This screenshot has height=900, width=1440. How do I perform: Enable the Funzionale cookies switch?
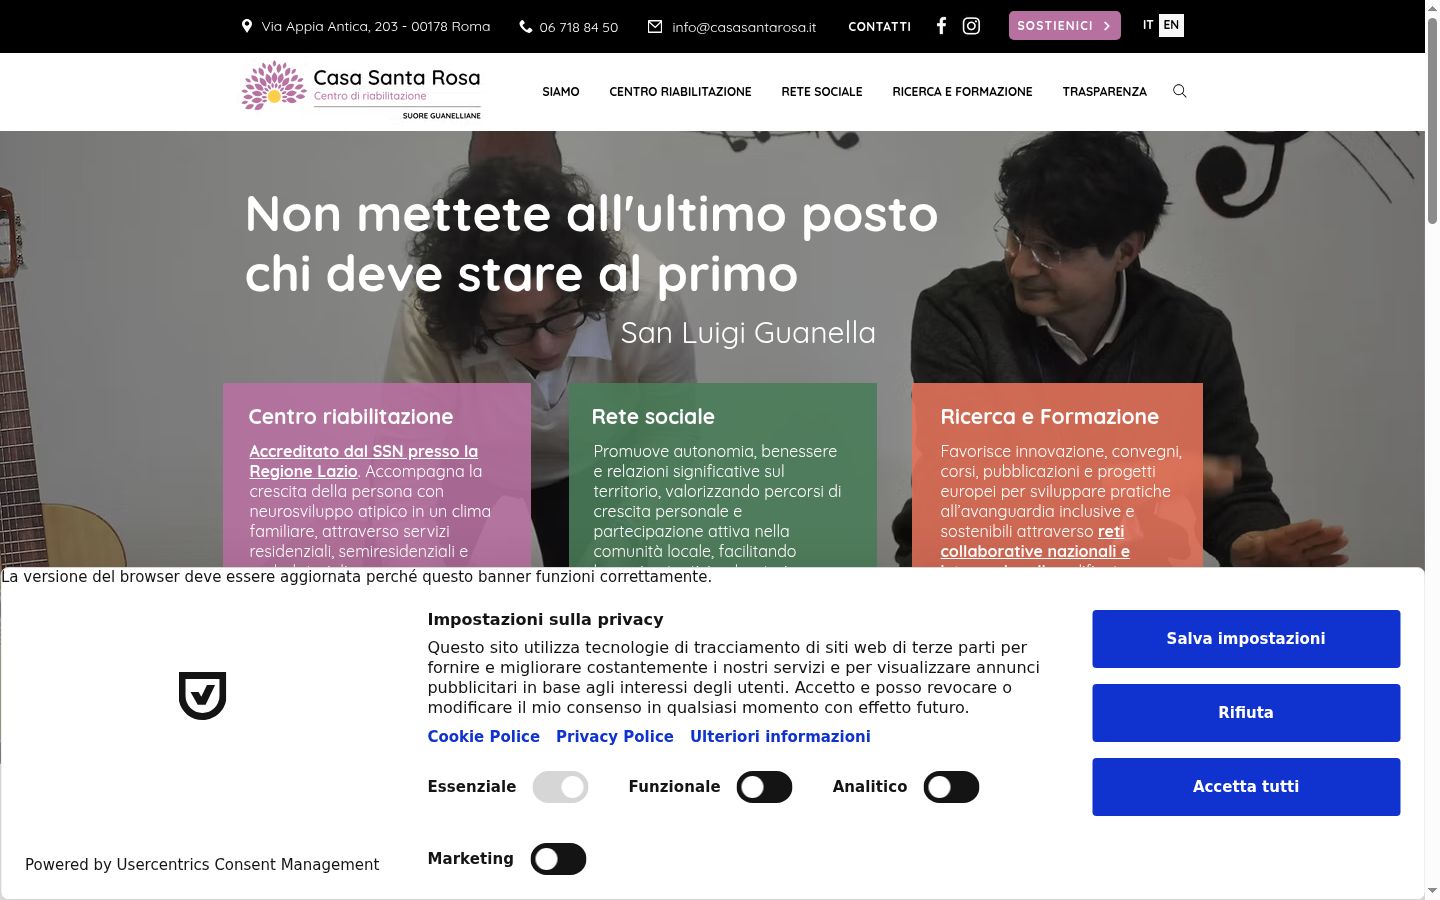pyautogui.click(x=765, y=787)
